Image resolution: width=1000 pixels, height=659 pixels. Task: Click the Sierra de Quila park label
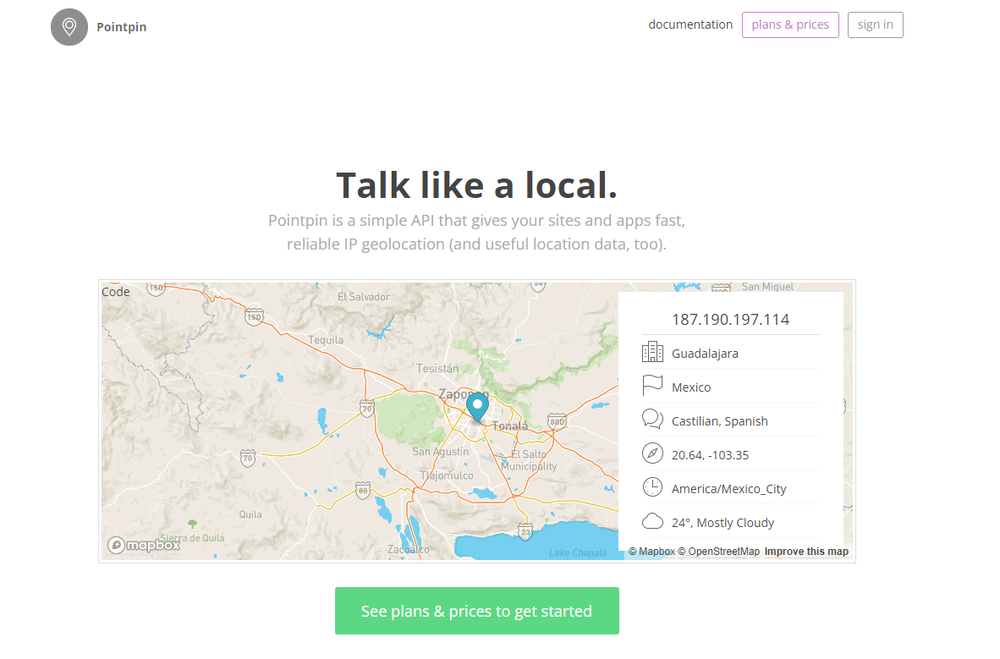coord(193,538)
